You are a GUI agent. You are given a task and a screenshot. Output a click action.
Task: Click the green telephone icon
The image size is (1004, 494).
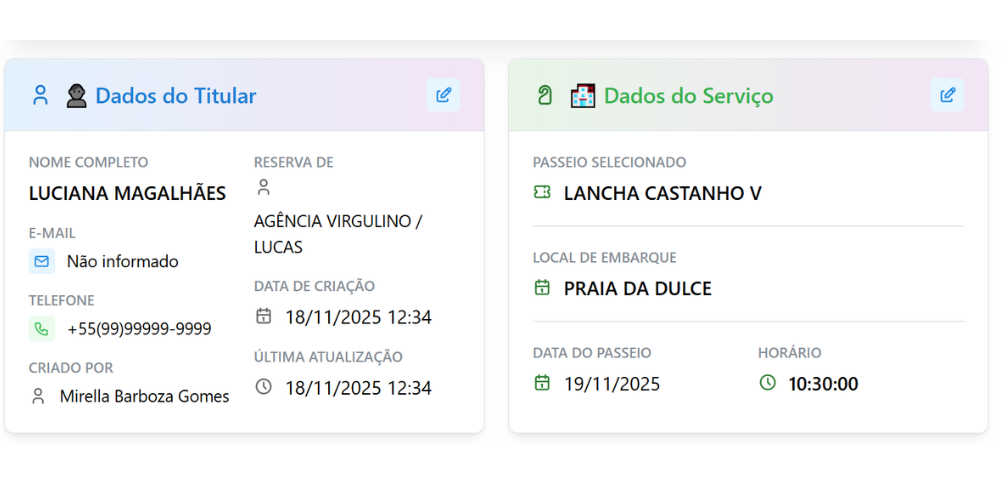point(42,328)
